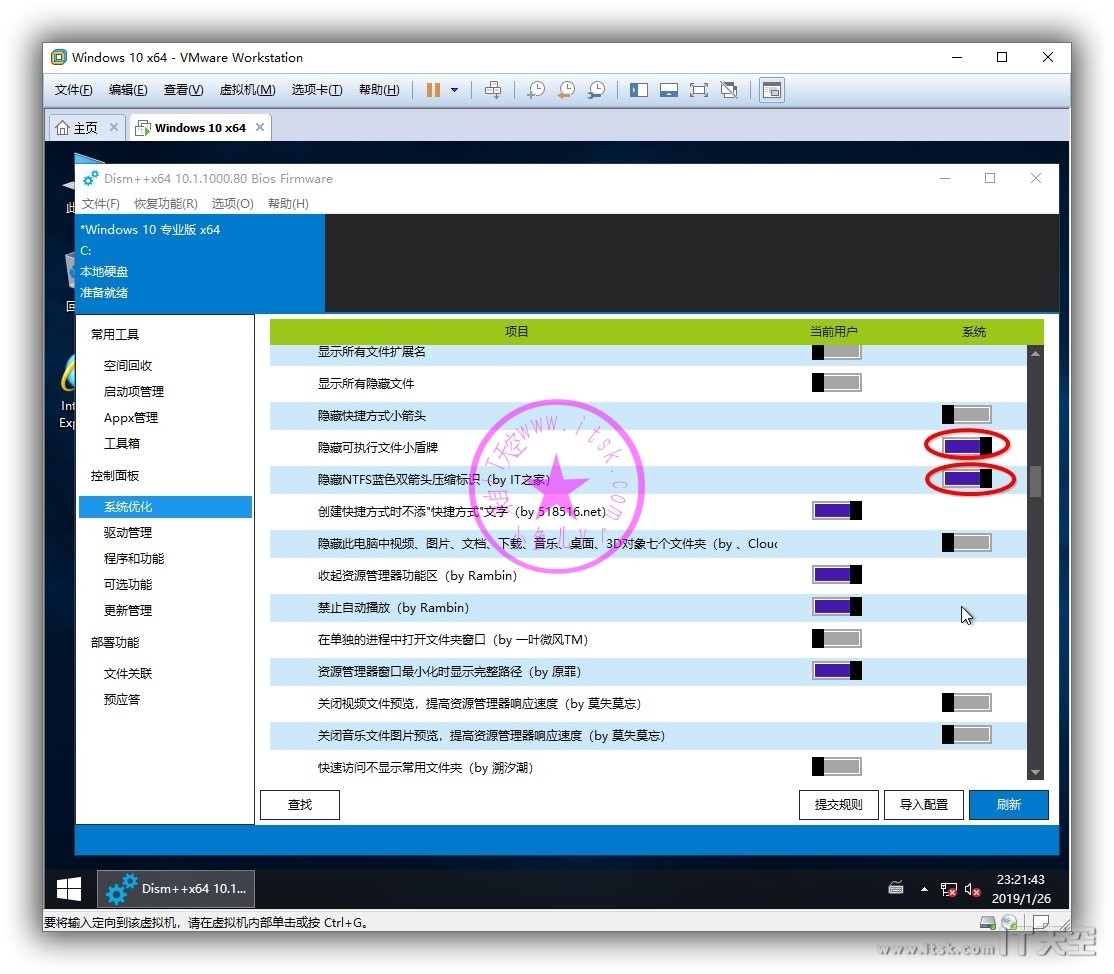Enable 快速访问不显示常用文件夹 switch

[x=836, y=767]
